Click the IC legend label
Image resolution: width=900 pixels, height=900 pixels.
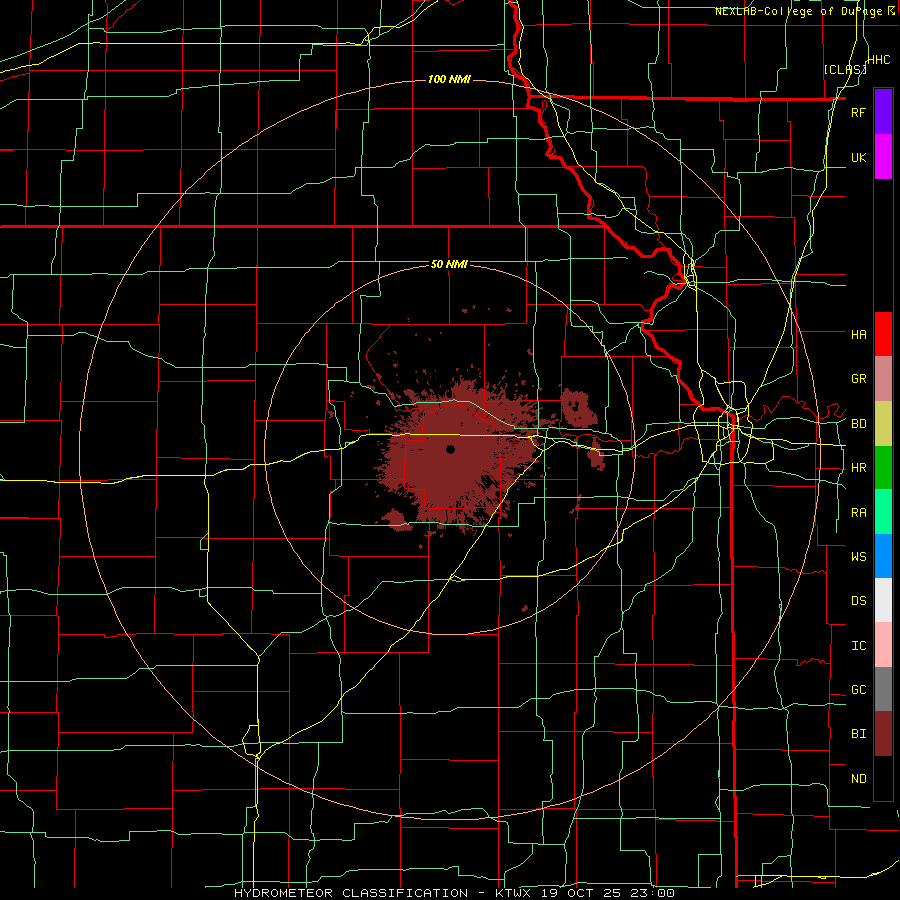[x=858, y=646]
